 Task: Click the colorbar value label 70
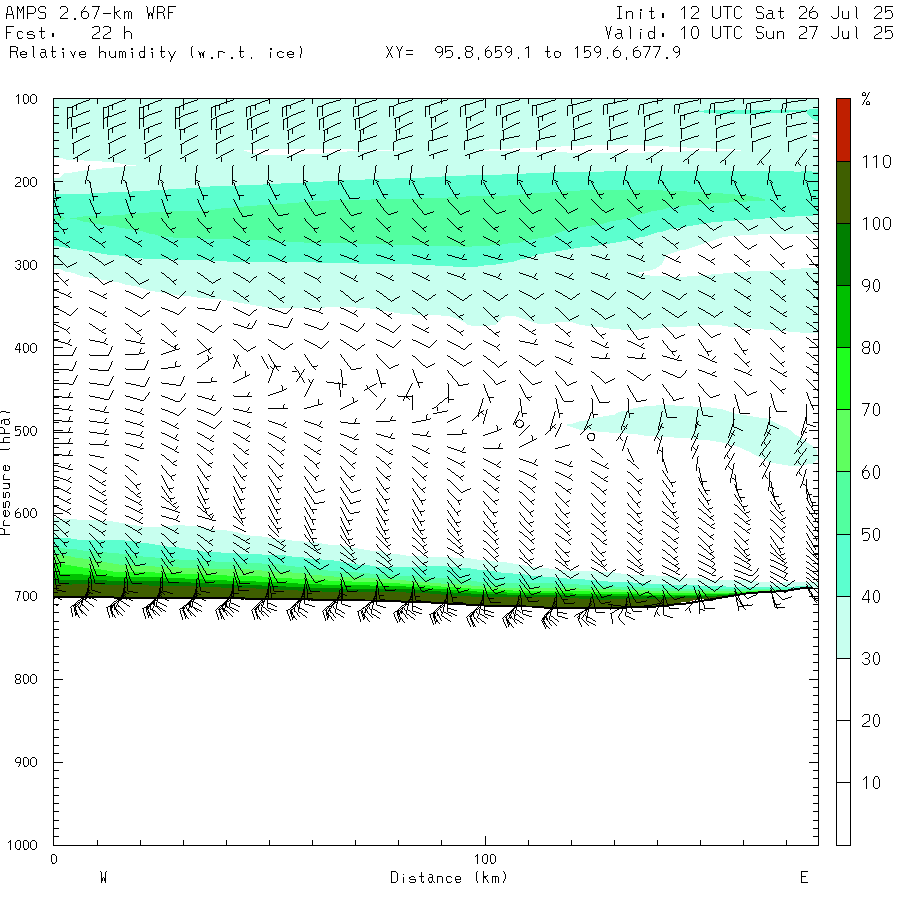pos(871,410)
